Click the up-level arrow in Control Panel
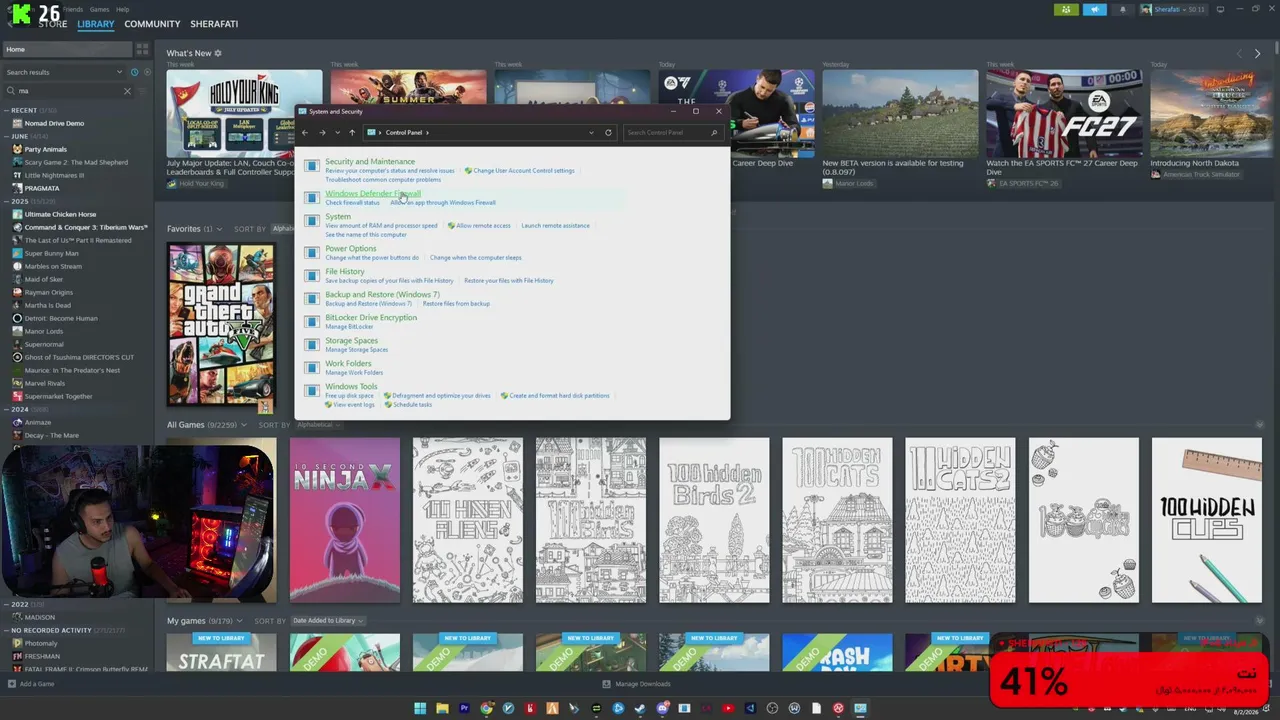 (352, 132)
